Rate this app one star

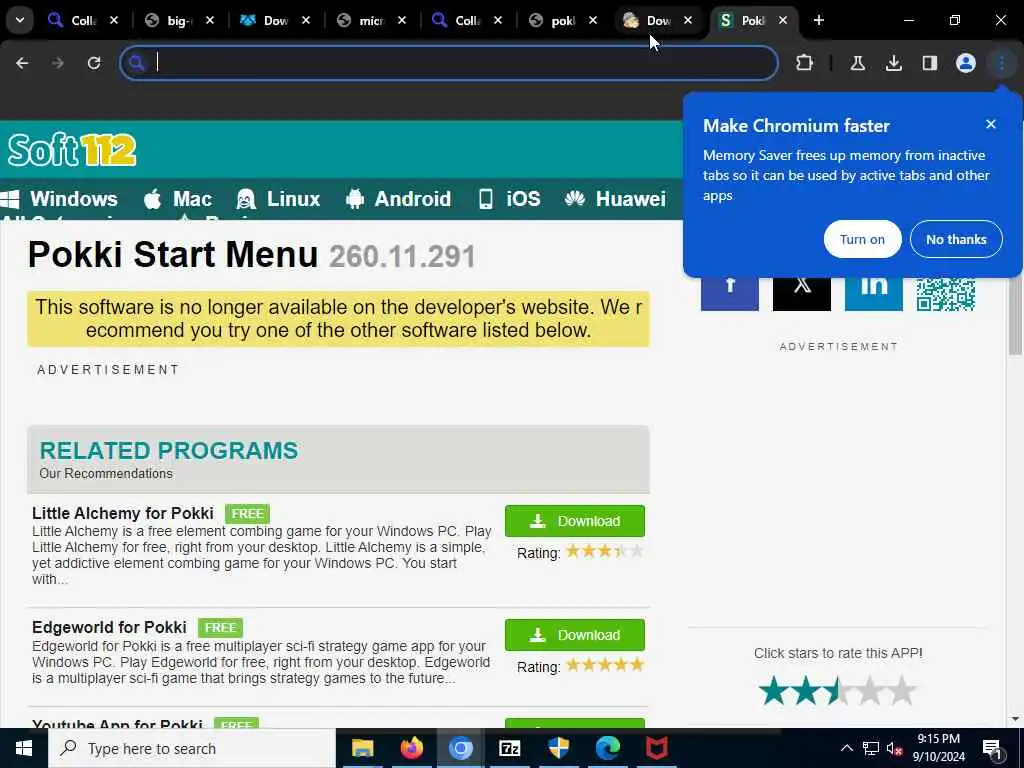click(774, 690)
